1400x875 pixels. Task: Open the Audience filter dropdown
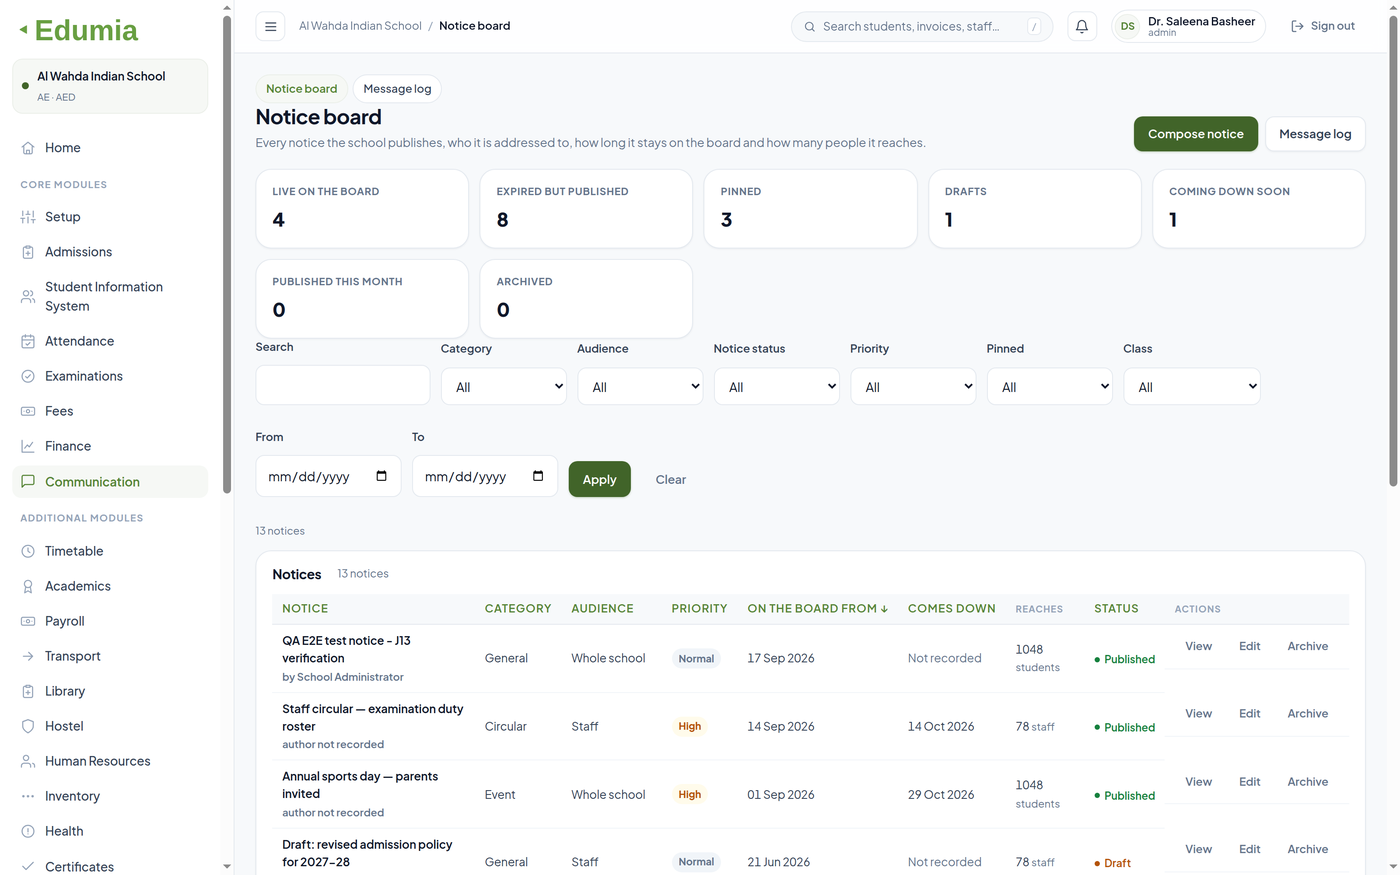[640, 387]
